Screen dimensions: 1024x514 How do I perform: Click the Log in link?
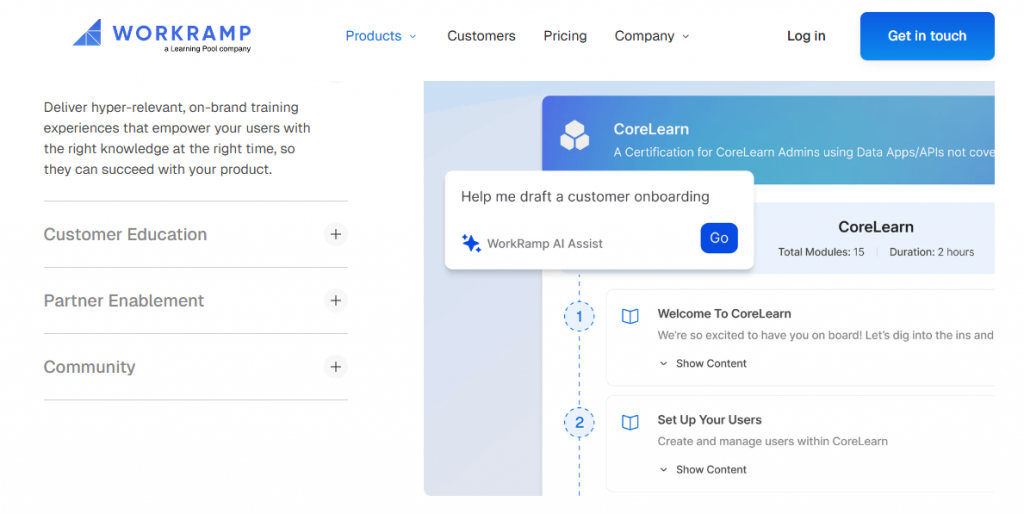(x=806, y=36)
